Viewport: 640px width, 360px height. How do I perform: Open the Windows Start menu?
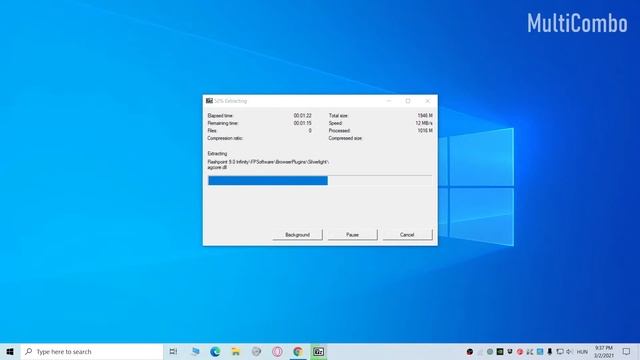10,351
